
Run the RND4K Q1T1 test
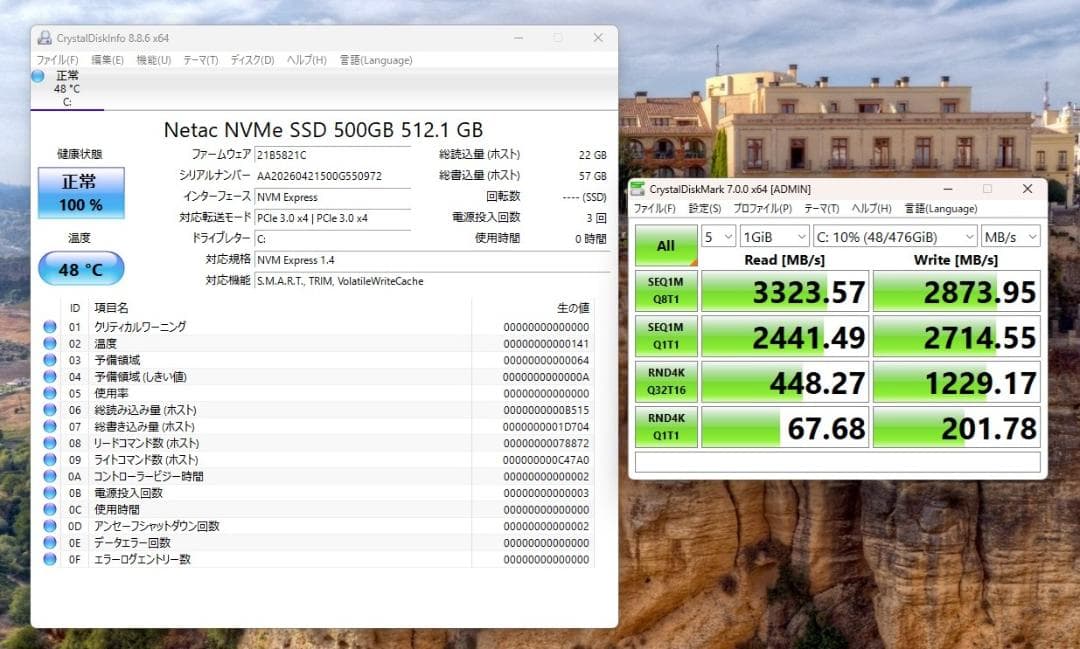pos(666,427)
